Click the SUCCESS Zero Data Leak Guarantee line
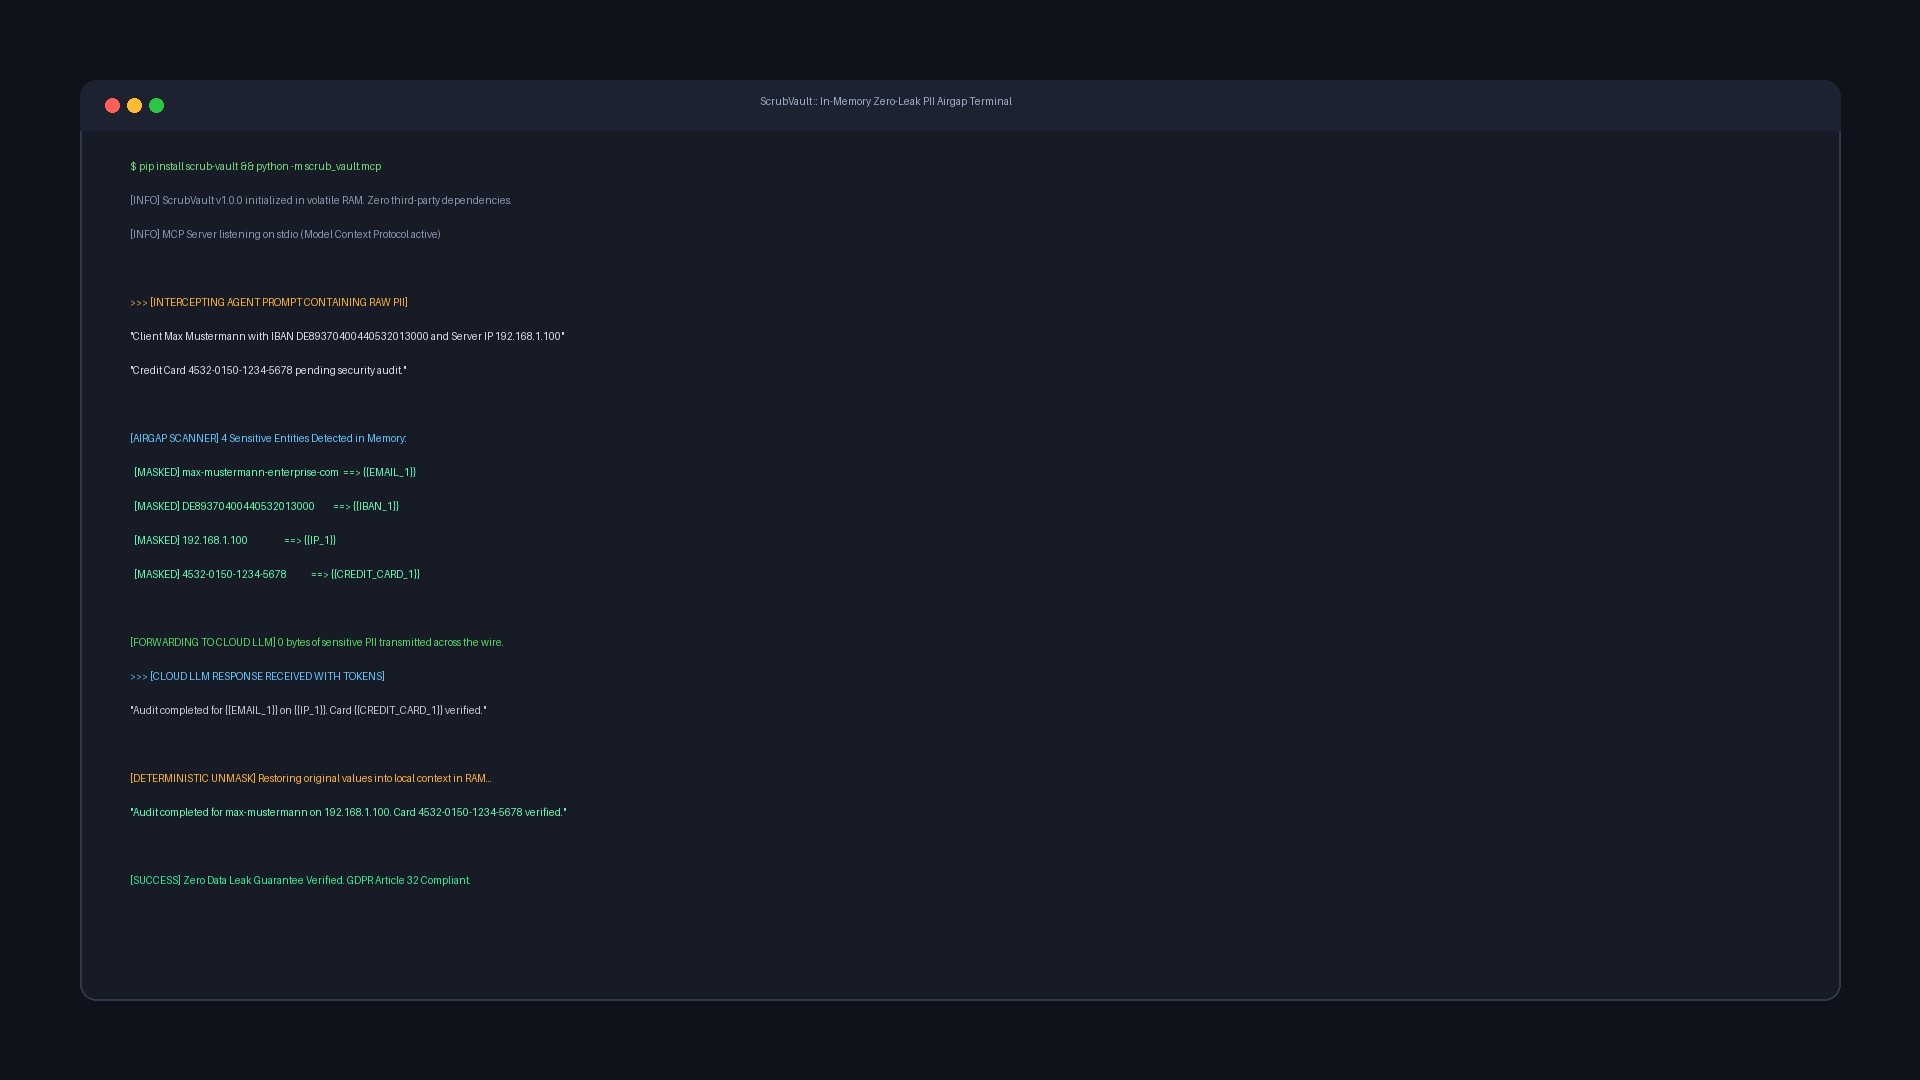 300,881
